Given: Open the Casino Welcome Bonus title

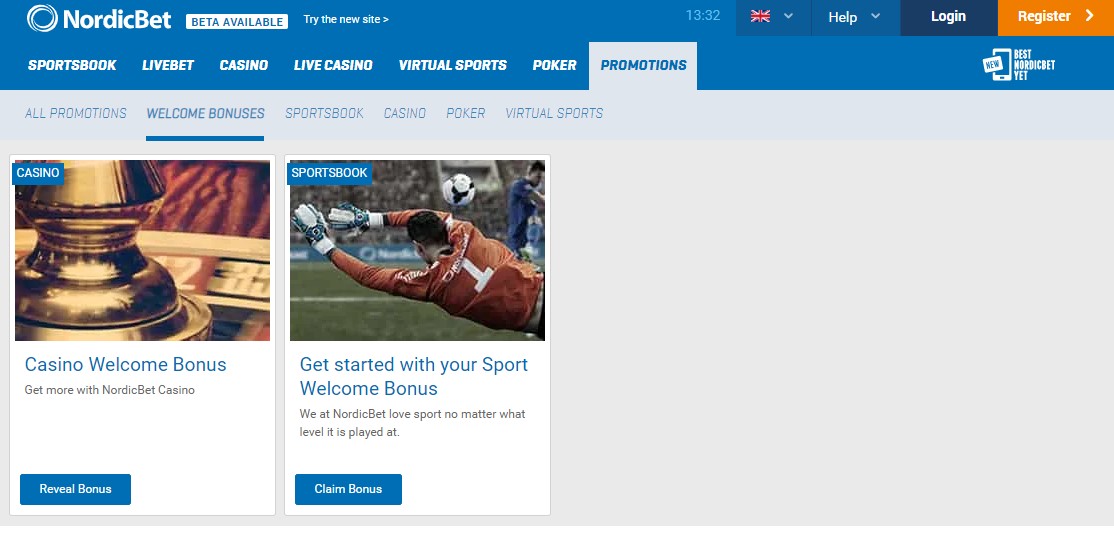Looking at the screenshot, I should (126, 364).
